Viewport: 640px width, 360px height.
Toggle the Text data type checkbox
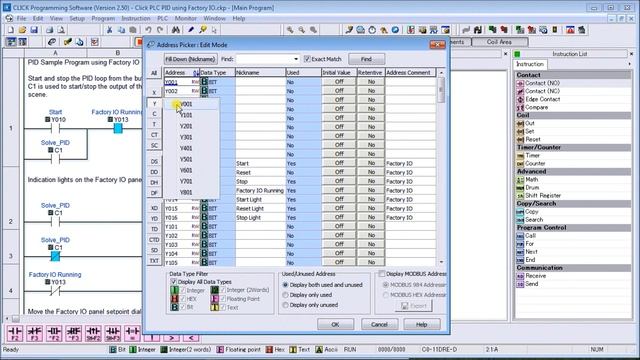[223, 307]
